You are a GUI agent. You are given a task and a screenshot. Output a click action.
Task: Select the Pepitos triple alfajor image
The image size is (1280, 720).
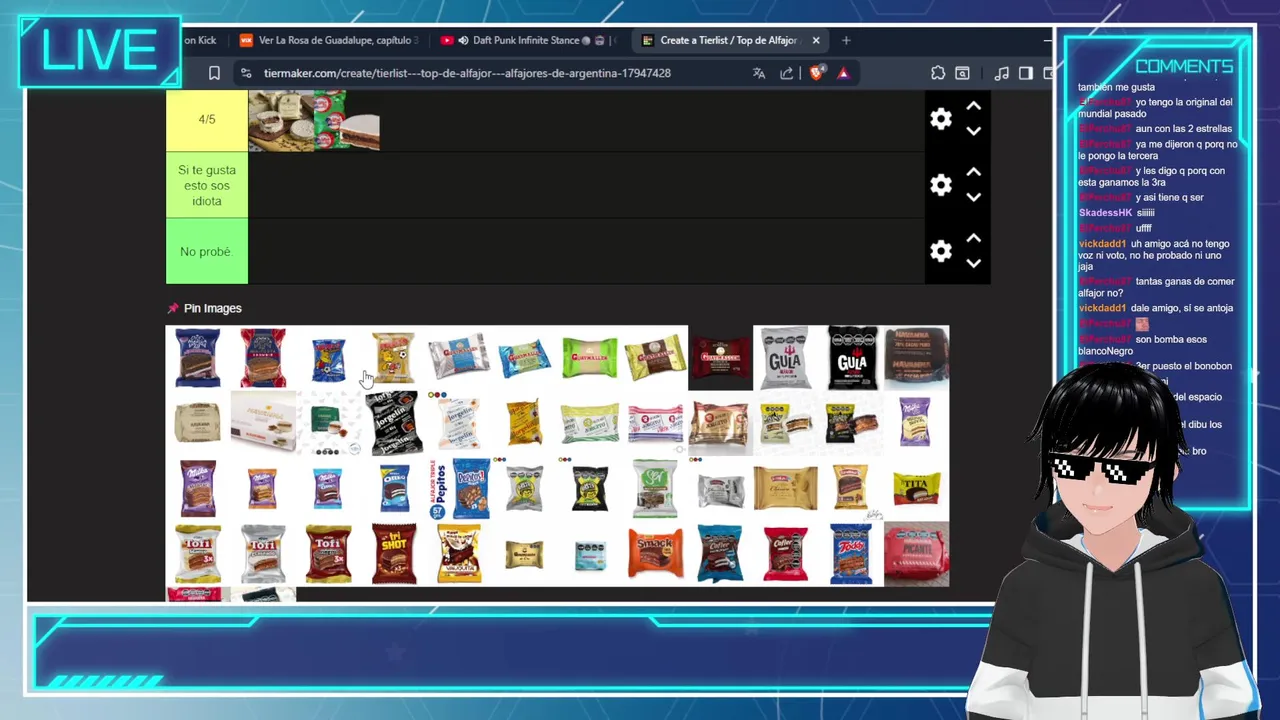pyautogui.click(x=459, y=488)
